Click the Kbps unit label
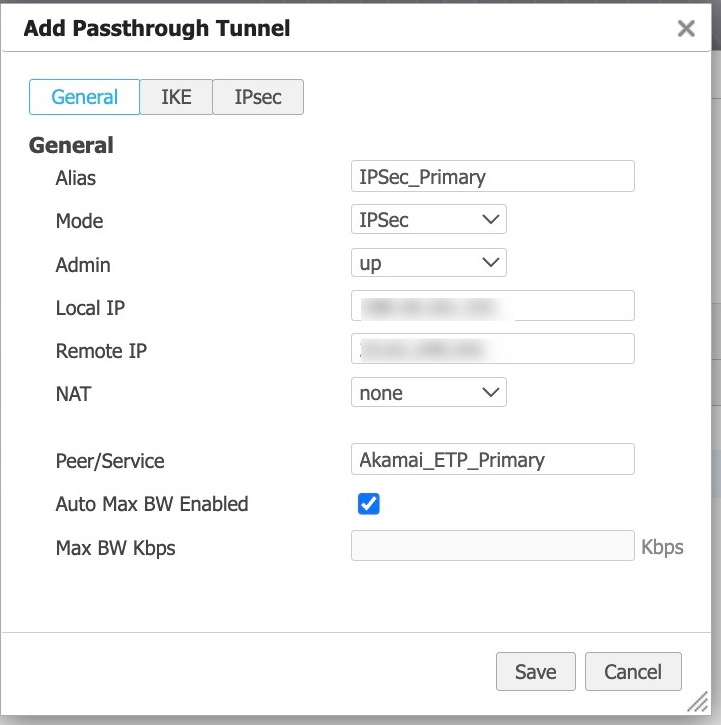 point(662,547)
